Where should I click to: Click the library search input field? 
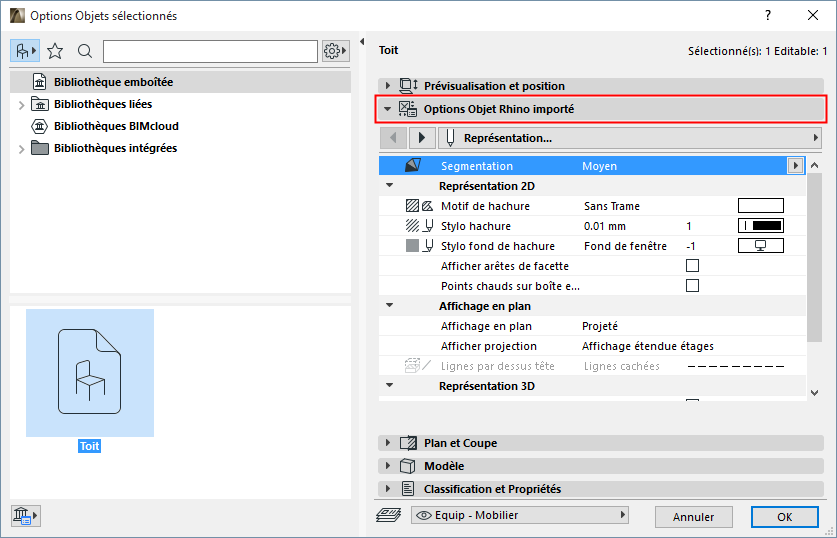coord(210,51)
